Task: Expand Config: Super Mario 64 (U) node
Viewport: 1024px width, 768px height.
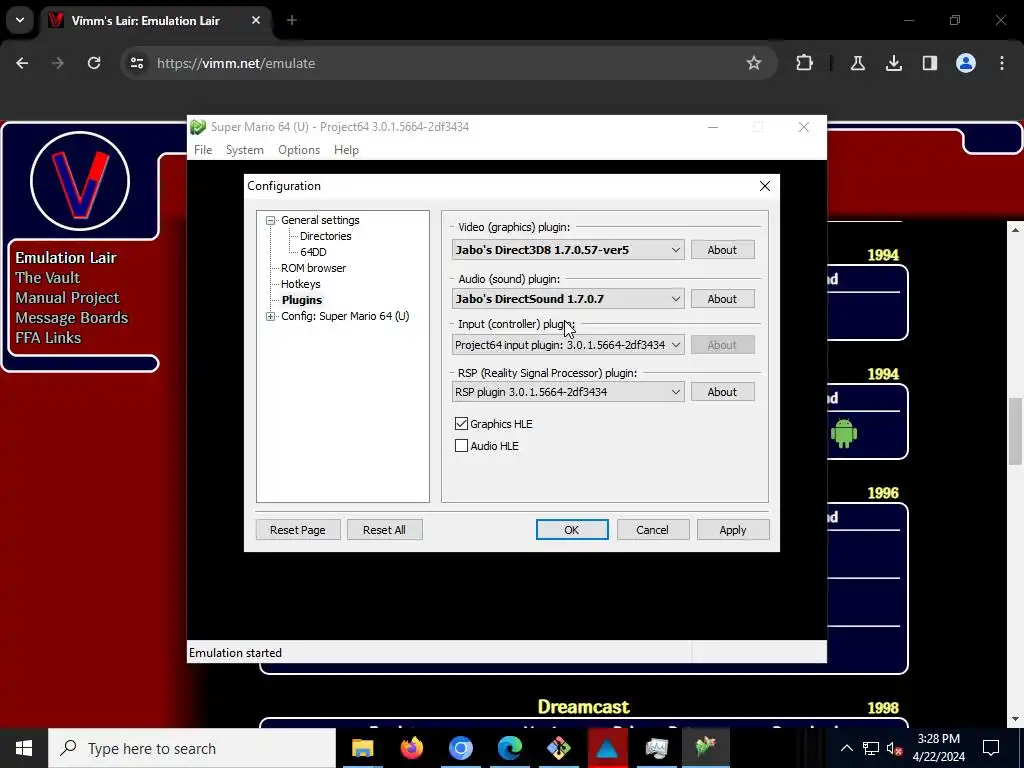Action: [270, 317]
